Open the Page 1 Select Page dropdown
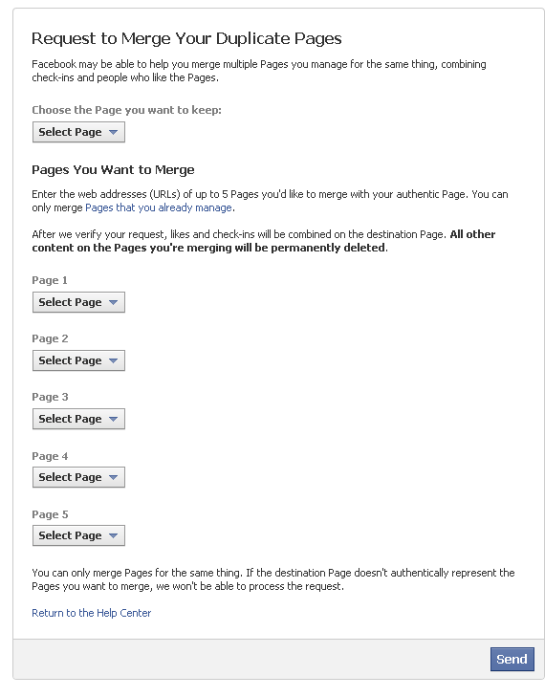 point(78,302)
